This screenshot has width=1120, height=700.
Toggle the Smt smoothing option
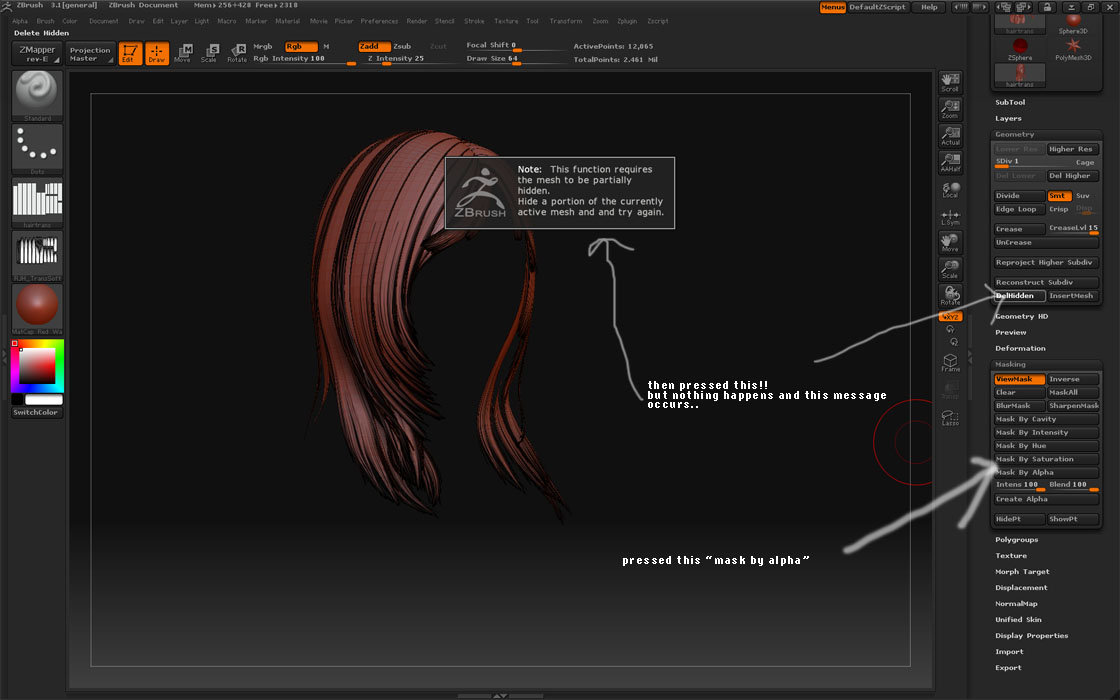point(1058,196)
